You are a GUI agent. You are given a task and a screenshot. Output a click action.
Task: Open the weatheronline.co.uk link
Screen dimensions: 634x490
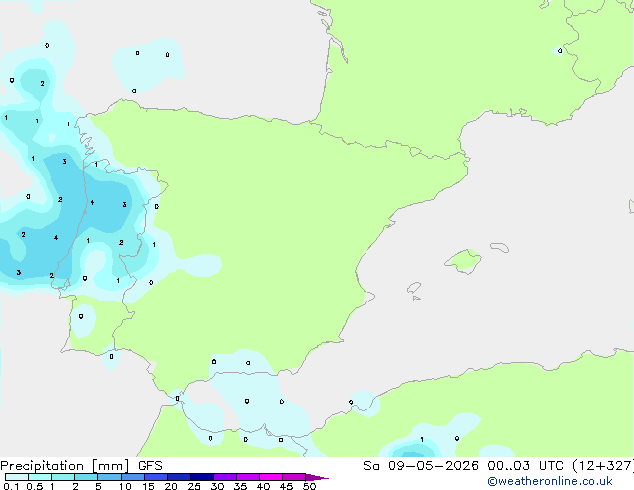(x=550, y=481)
